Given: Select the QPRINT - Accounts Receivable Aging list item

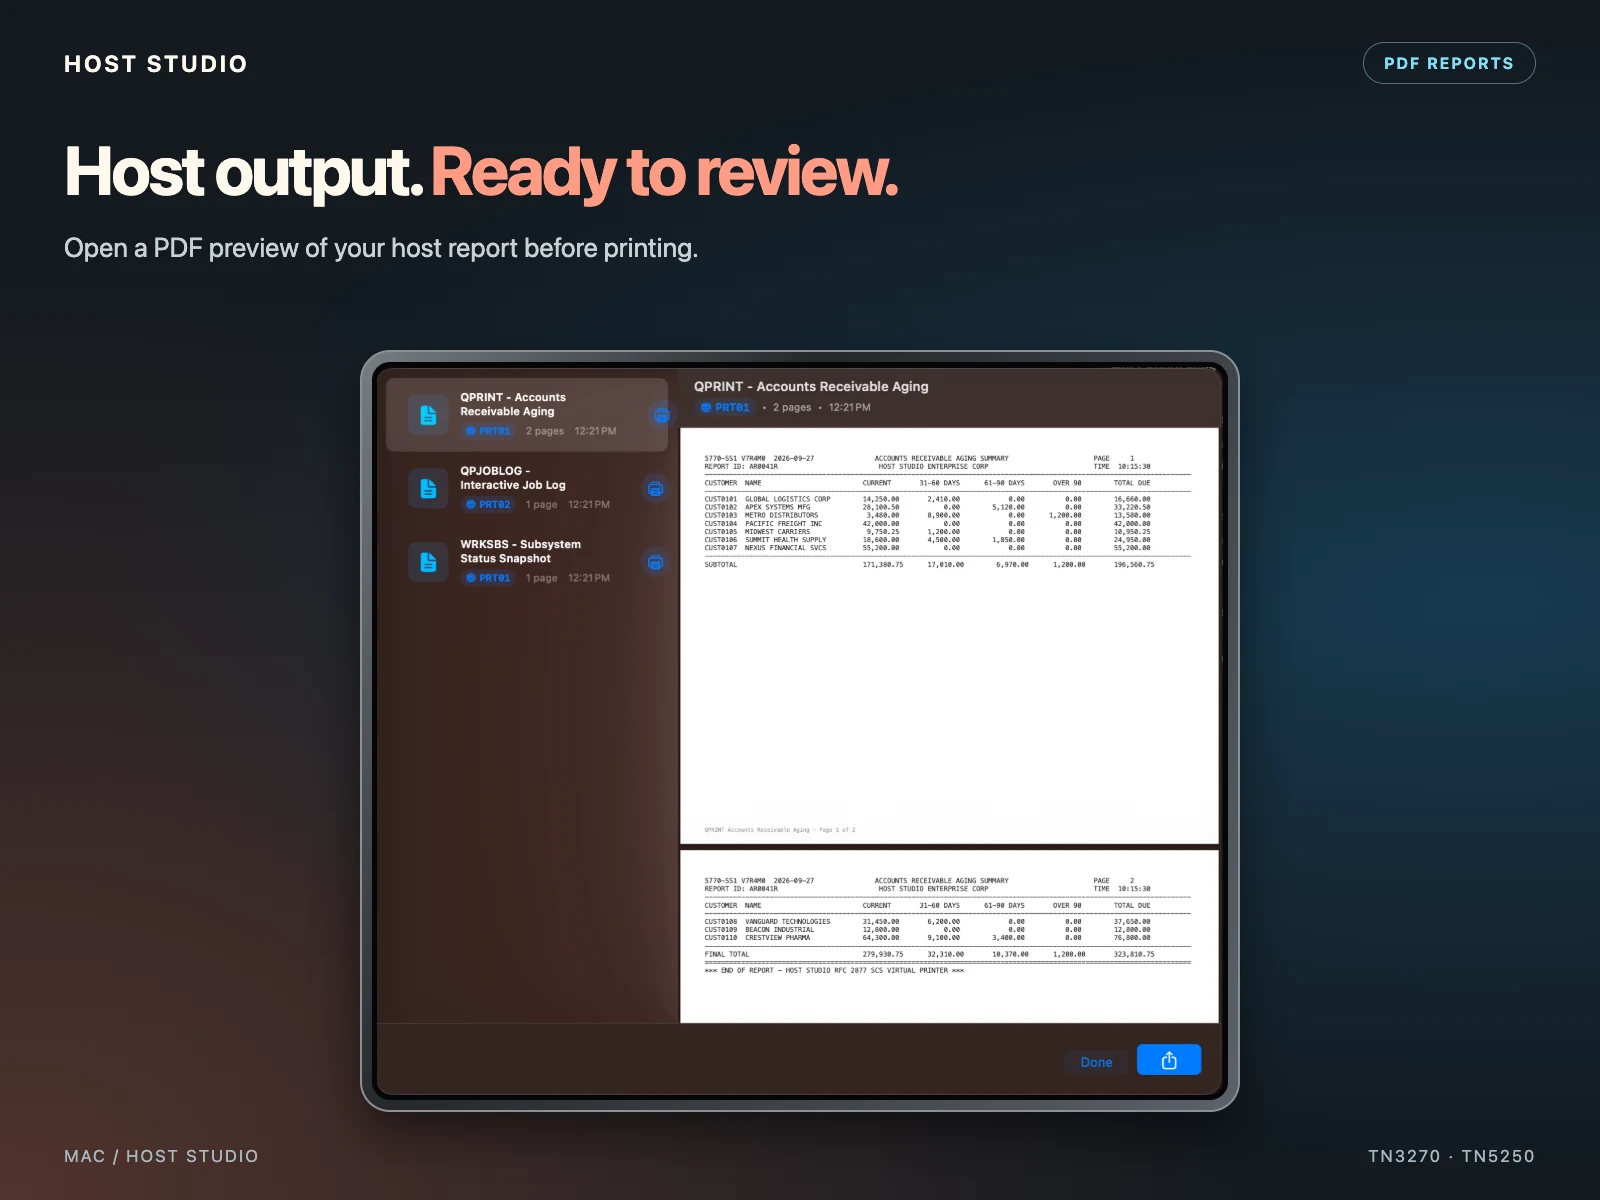Looking at the screenshot, I should click(527, 415).
